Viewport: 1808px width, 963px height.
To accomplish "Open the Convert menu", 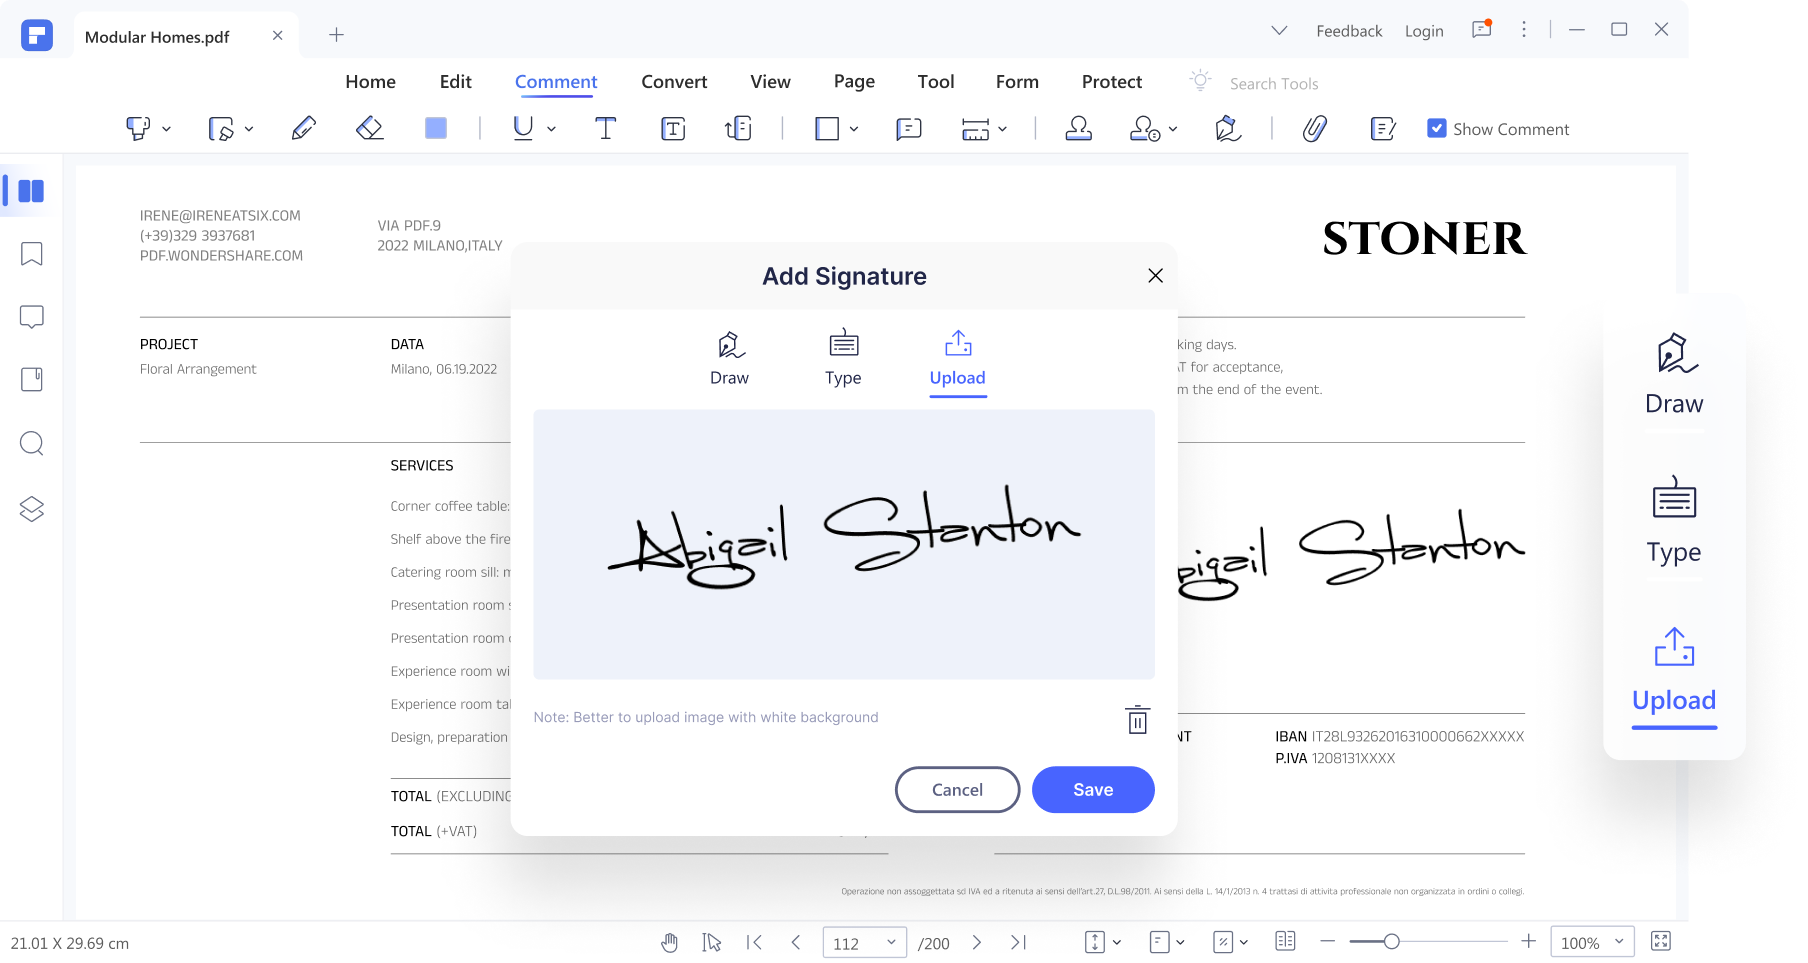I will (674, 82).
